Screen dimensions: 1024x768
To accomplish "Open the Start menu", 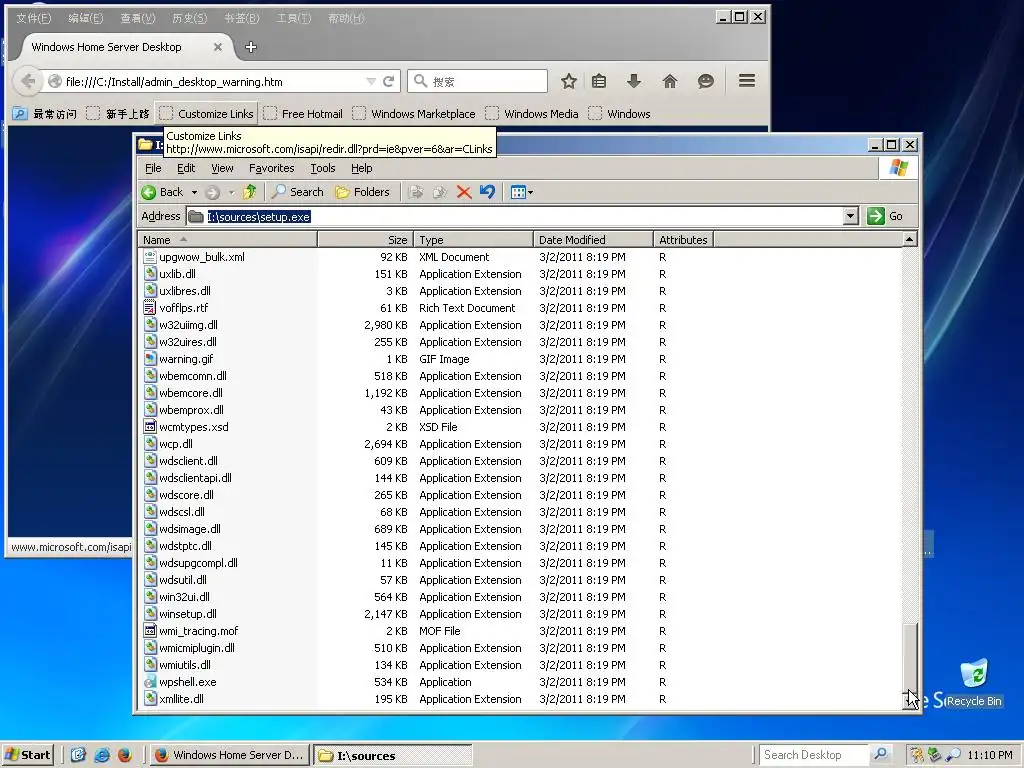I will (x=28, y=755).
